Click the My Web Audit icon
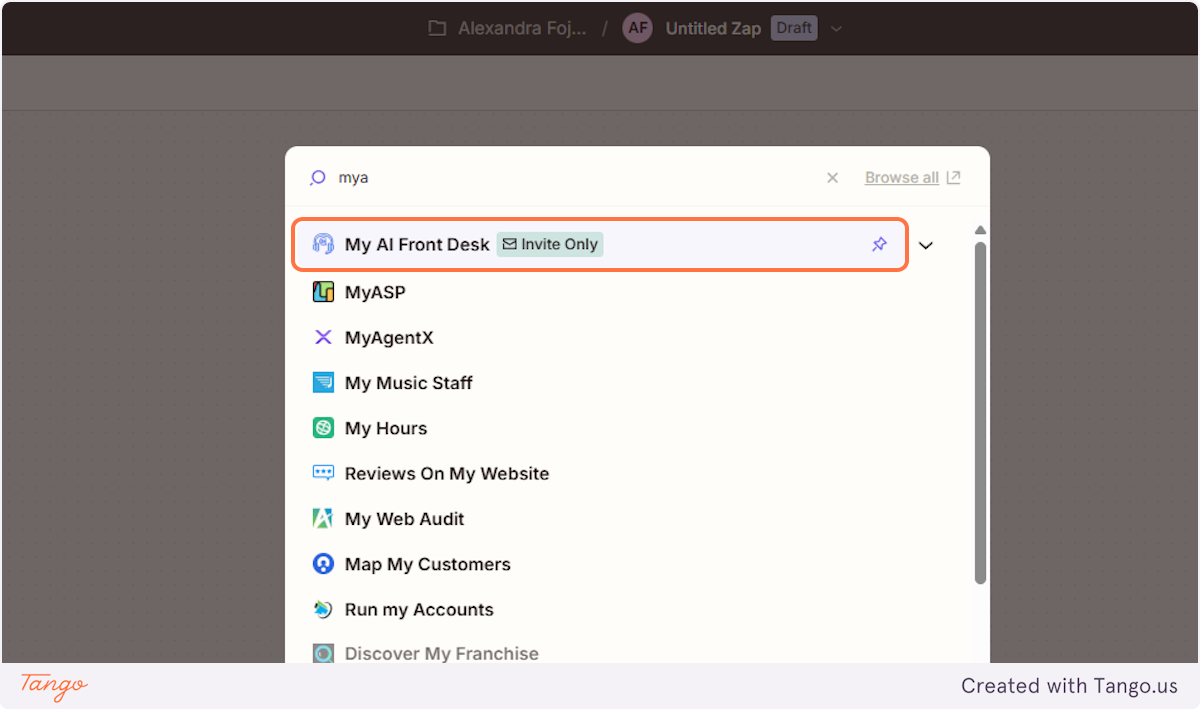The image size is (1200, 709). pyautogui.click(x=323, y=519)
